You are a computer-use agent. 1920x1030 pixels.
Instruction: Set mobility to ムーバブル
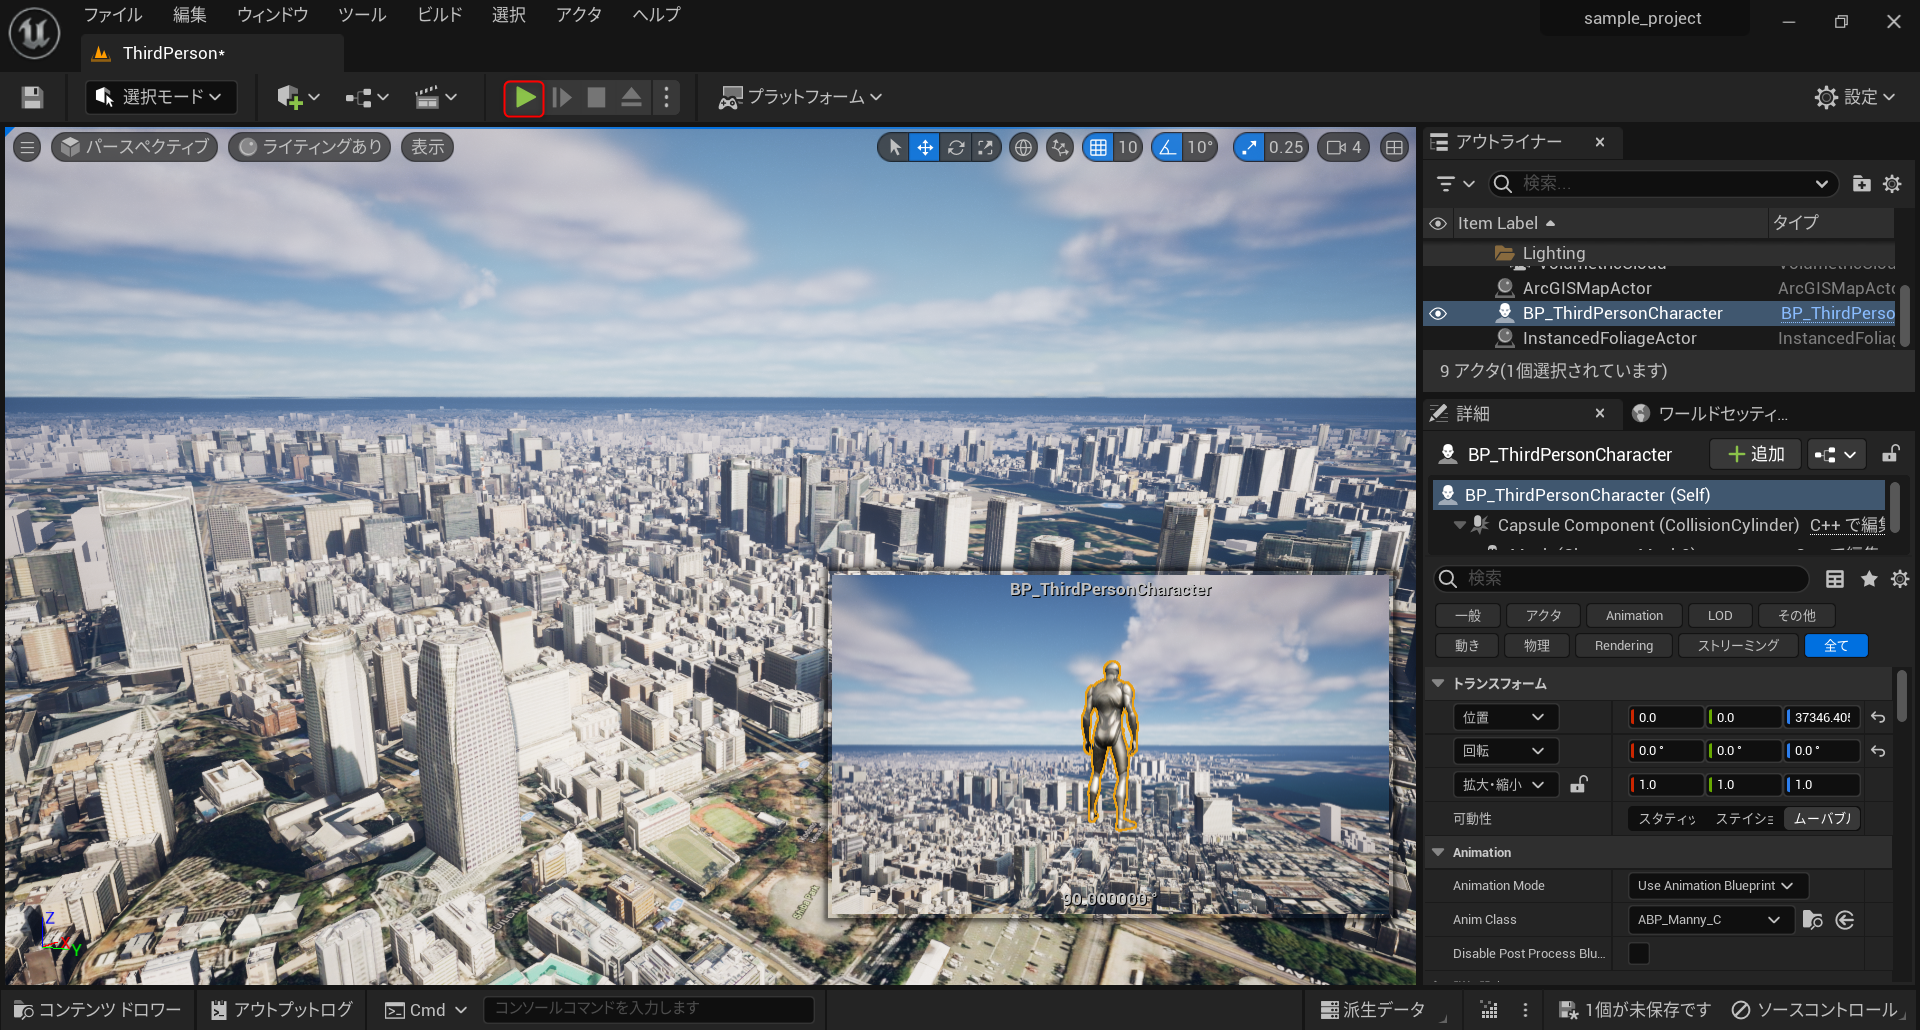tap(1822, 819)
